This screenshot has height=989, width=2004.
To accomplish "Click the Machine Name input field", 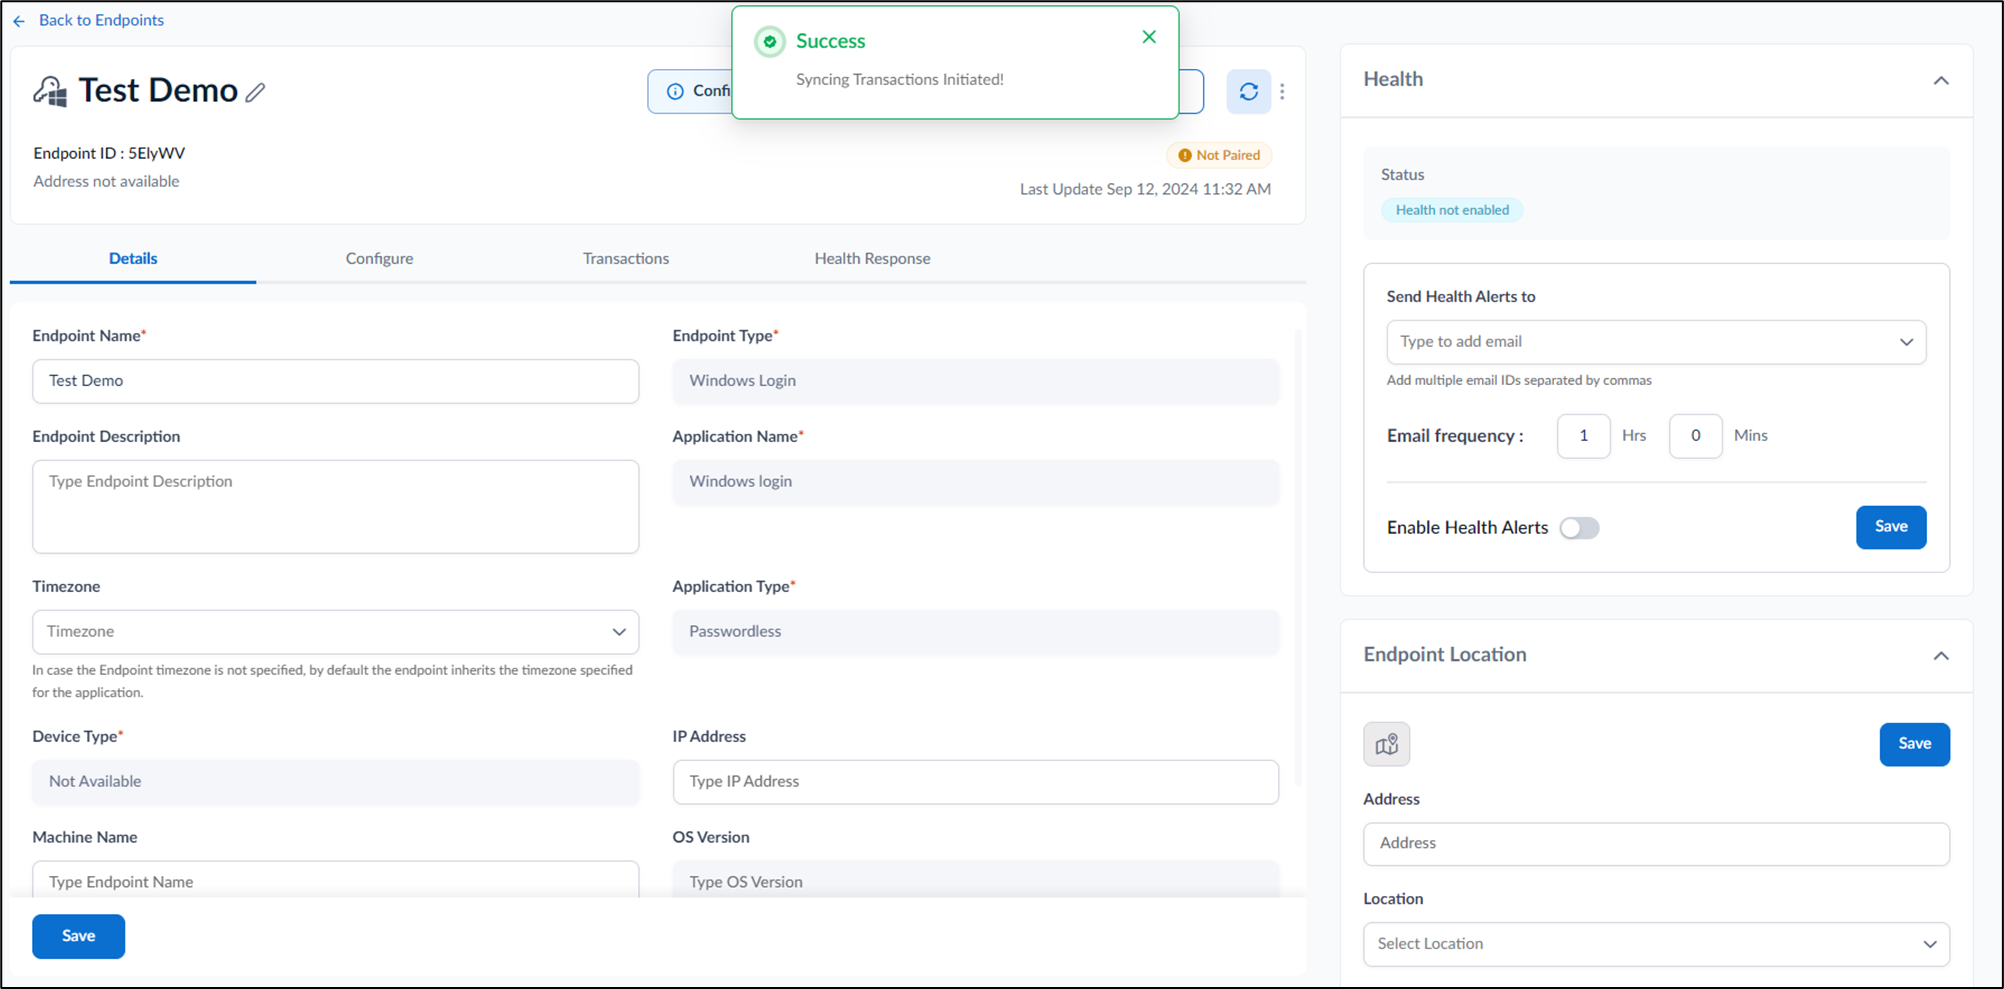I will [336, 879].
